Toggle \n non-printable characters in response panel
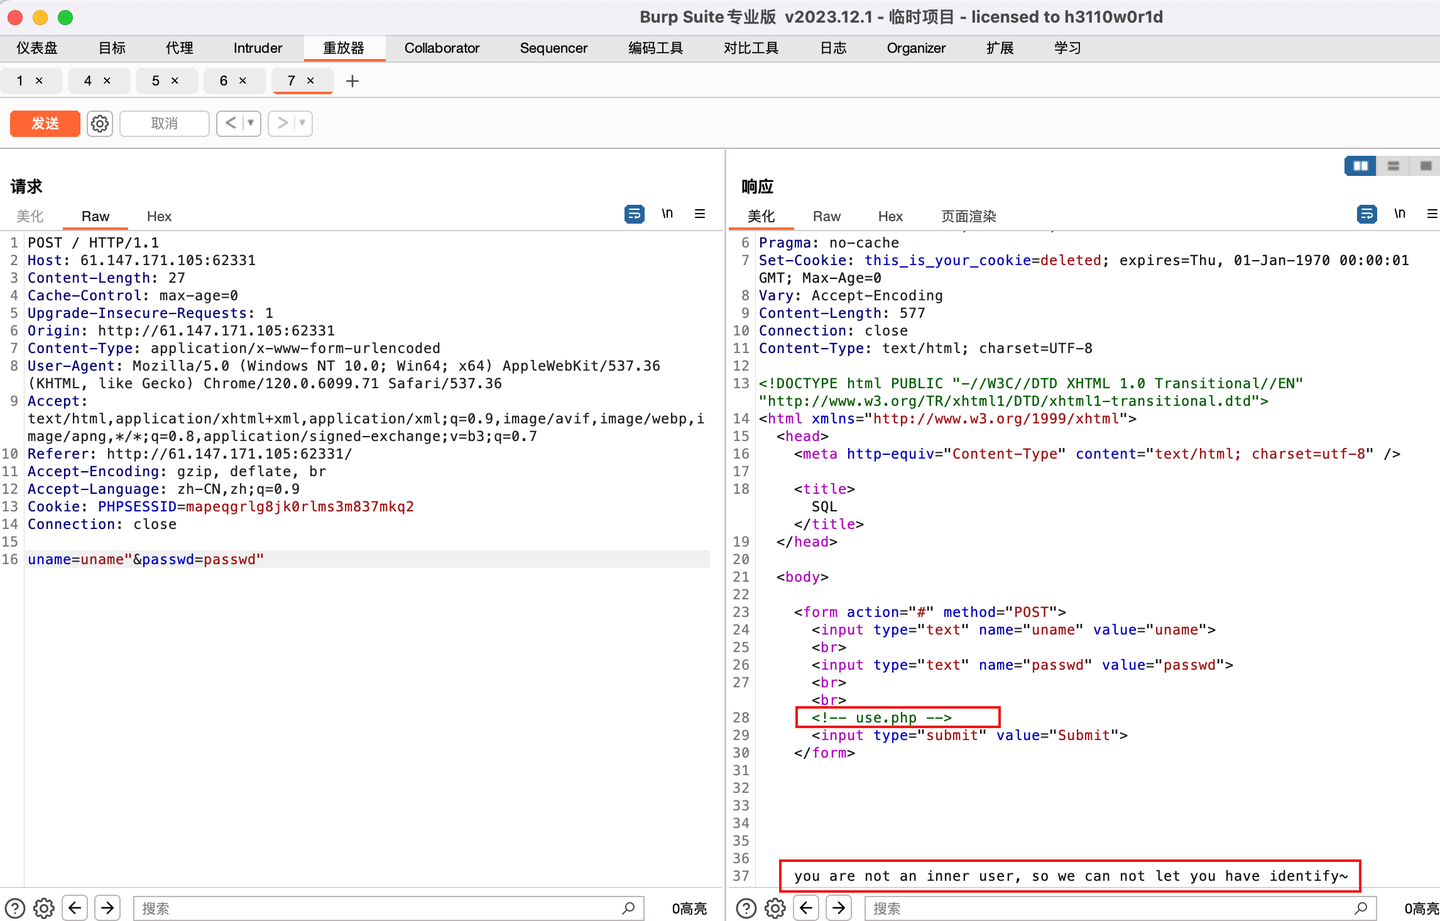The height and width of the screenshot is (921, 1440). click(1399, 213)
